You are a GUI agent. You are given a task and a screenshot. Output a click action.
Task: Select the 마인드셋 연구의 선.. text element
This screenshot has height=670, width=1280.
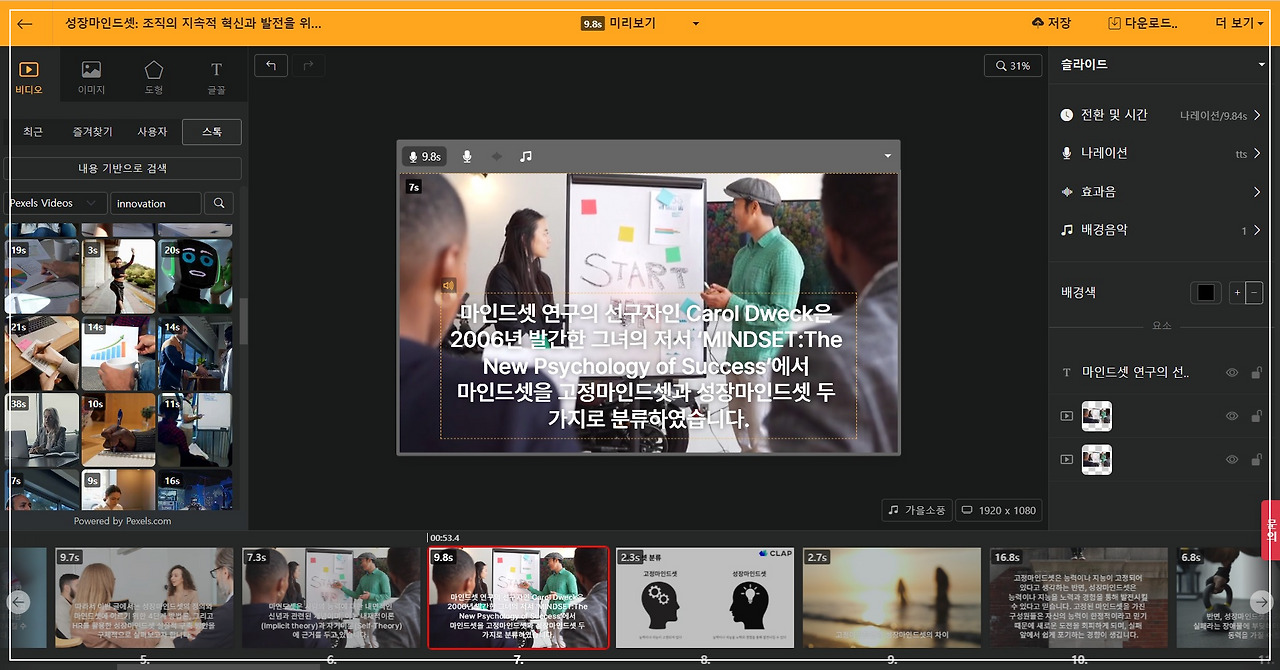(1135, 372)
